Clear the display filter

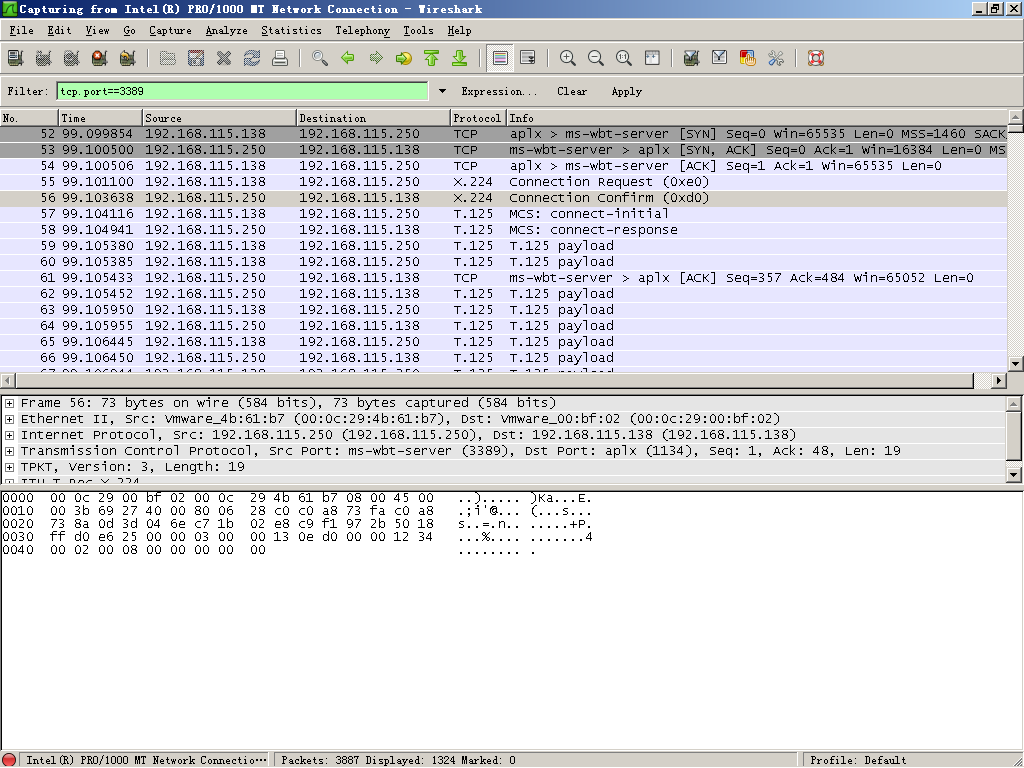[x=572, y=91]
